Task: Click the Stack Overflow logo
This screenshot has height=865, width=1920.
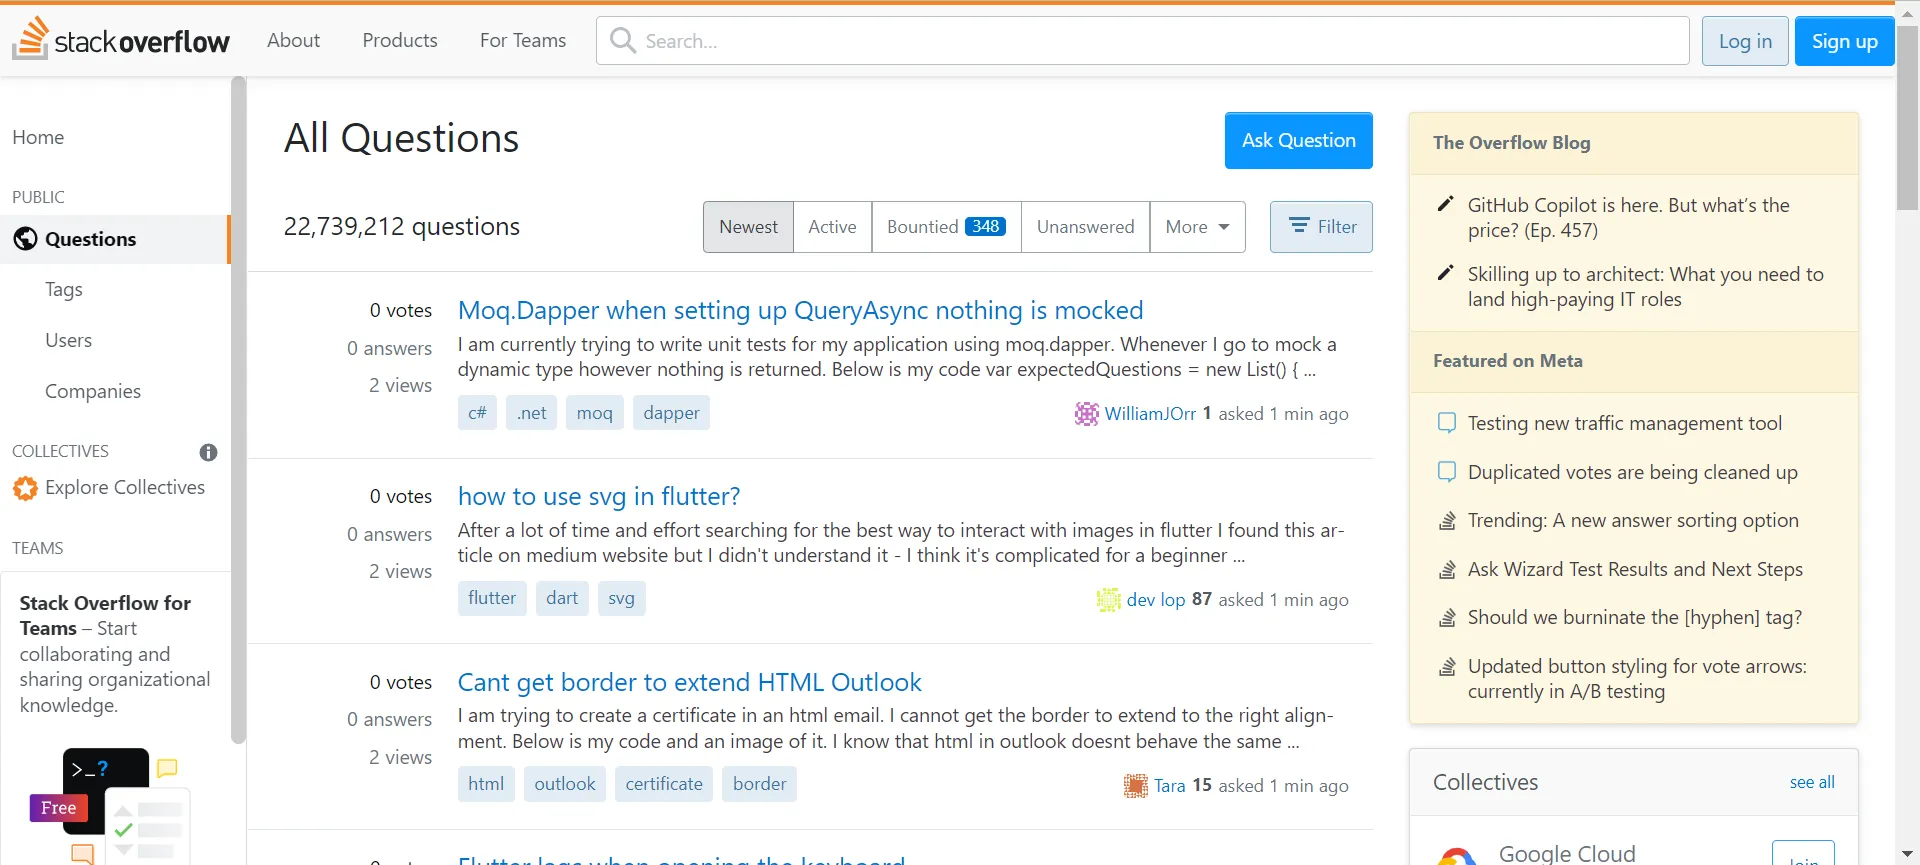Action: click(x=121, y=40)
